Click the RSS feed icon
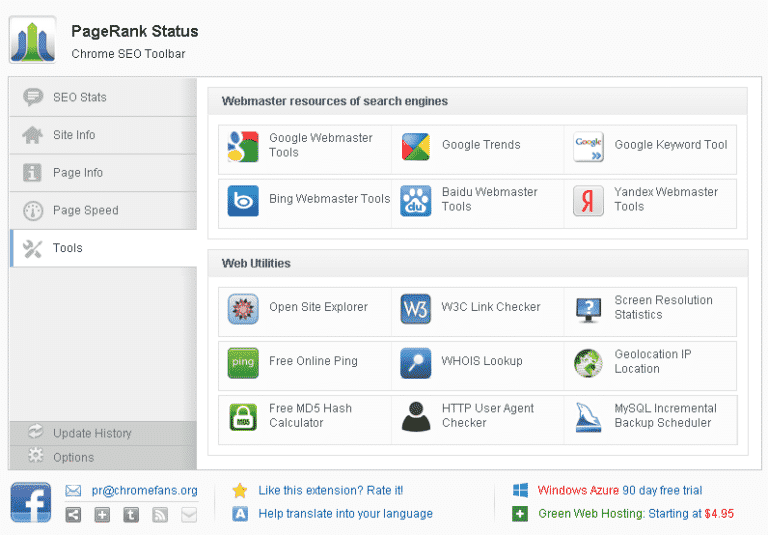This screenshot has height=535, width=768. (x=160, y=515)
